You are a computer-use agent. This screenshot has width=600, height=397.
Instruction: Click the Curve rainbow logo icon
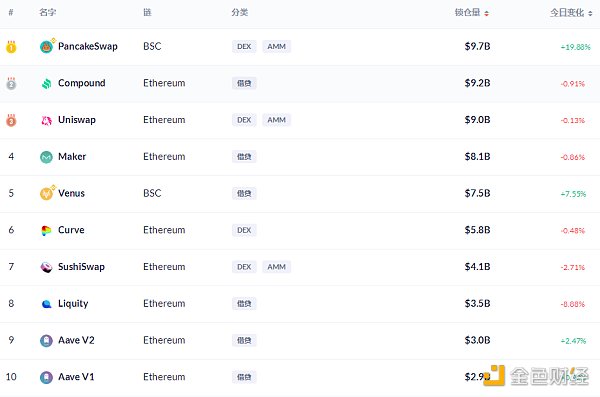click(46, 230)
